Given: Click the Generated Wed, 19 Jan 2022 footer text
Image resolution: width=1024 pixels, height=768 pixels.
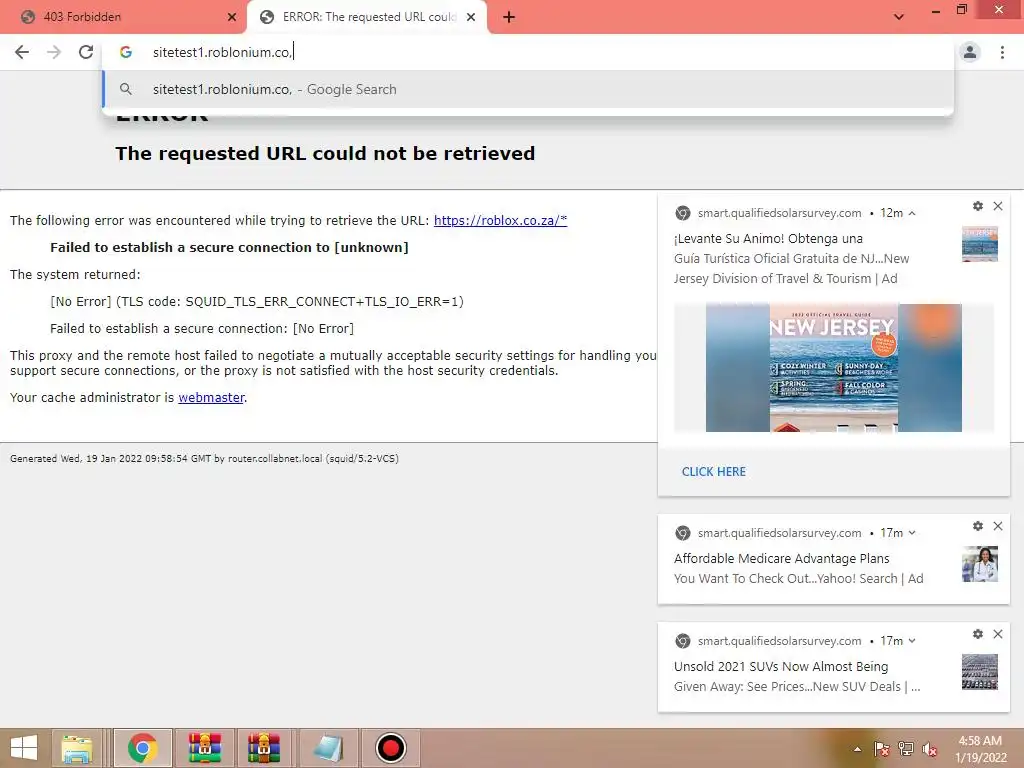Looking at the screenshot, I should 204,458.
